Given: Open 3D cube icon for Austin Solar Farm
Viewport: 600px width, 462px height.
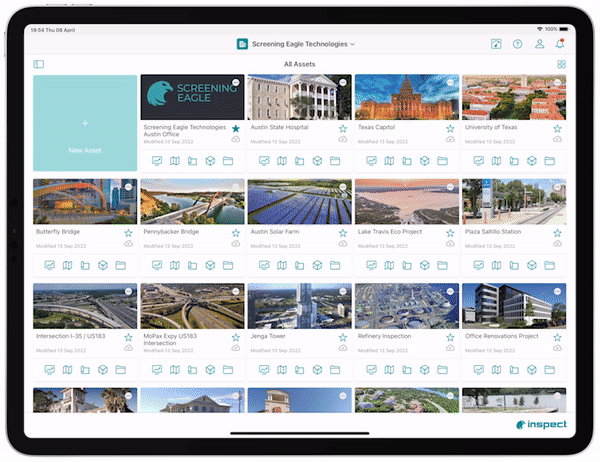Looking at the screenshot, I should click(x=317, y=265).
